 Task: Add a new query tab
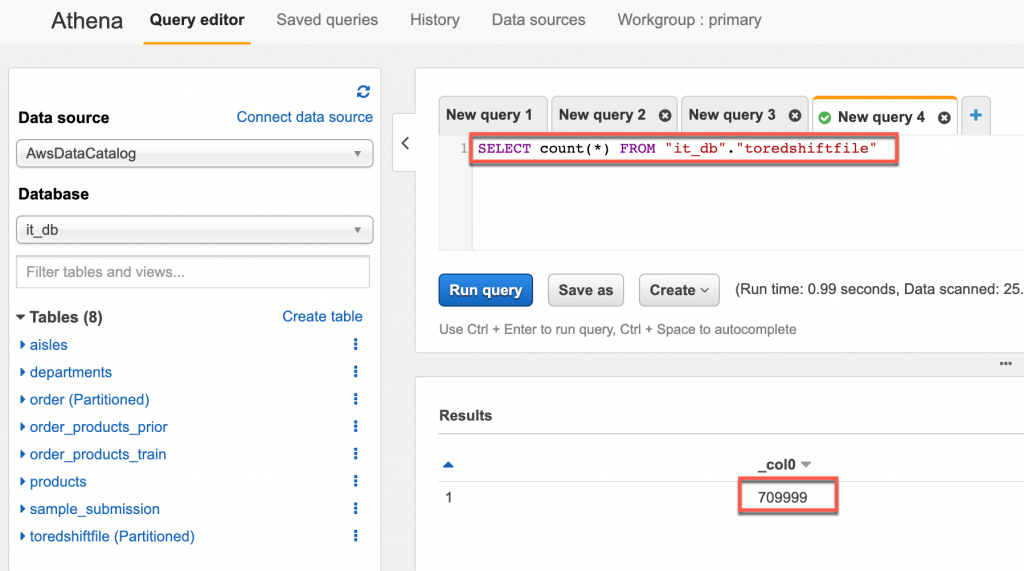(x=975, y=116)
